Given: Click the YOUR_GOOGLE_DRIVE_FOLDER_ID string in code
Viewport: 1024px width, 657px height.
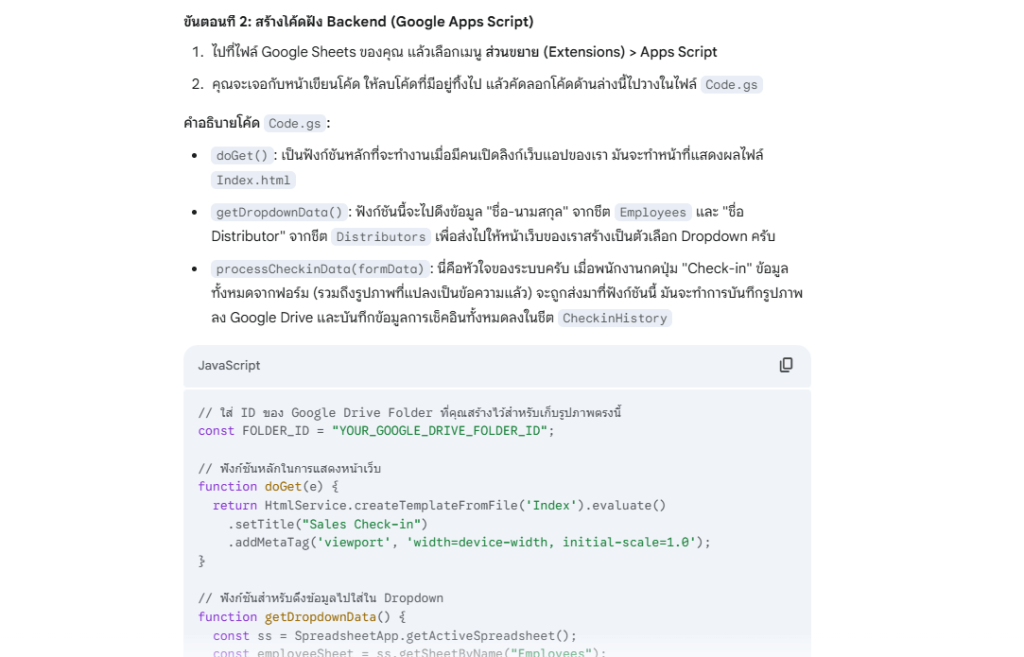Looking at the screenshot, I should point(442,430).
